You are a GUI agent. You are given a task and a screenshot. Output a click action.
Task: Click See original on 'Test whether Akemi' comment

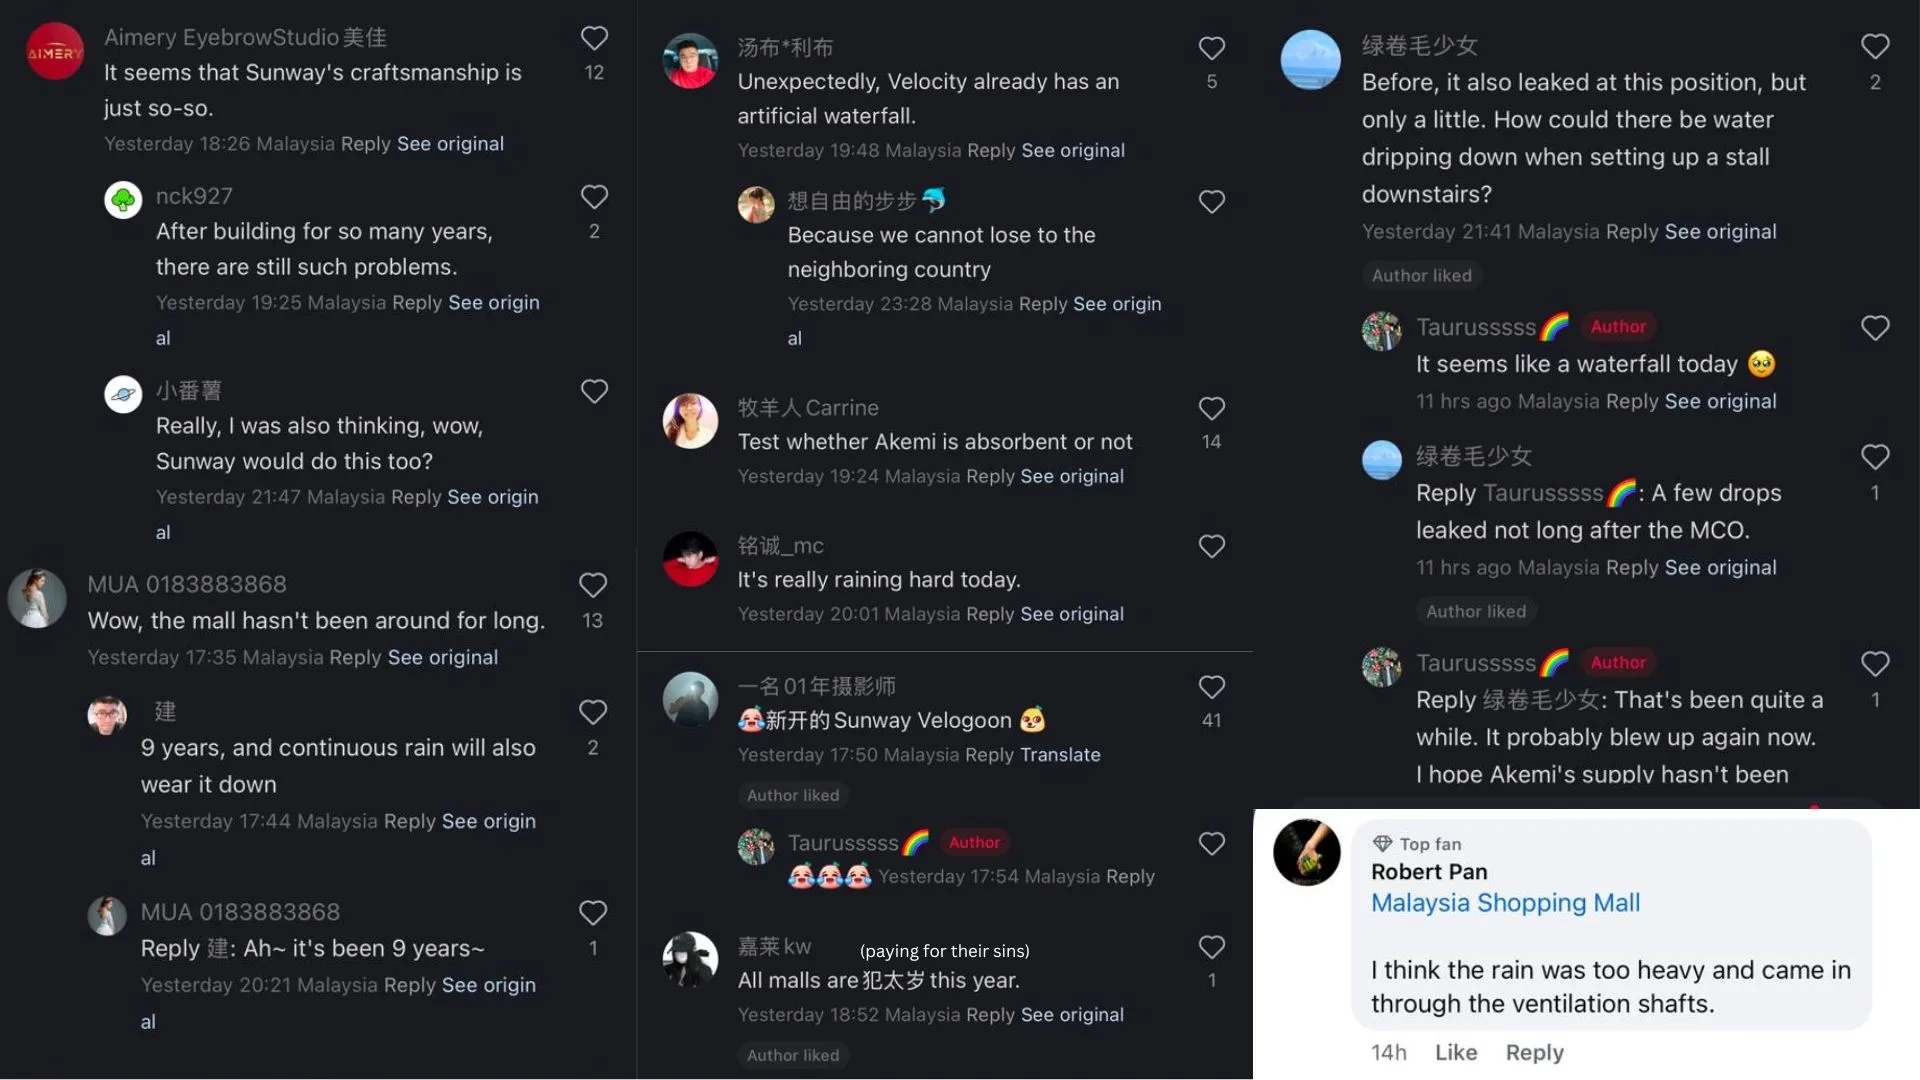(x=1071, y=477)
